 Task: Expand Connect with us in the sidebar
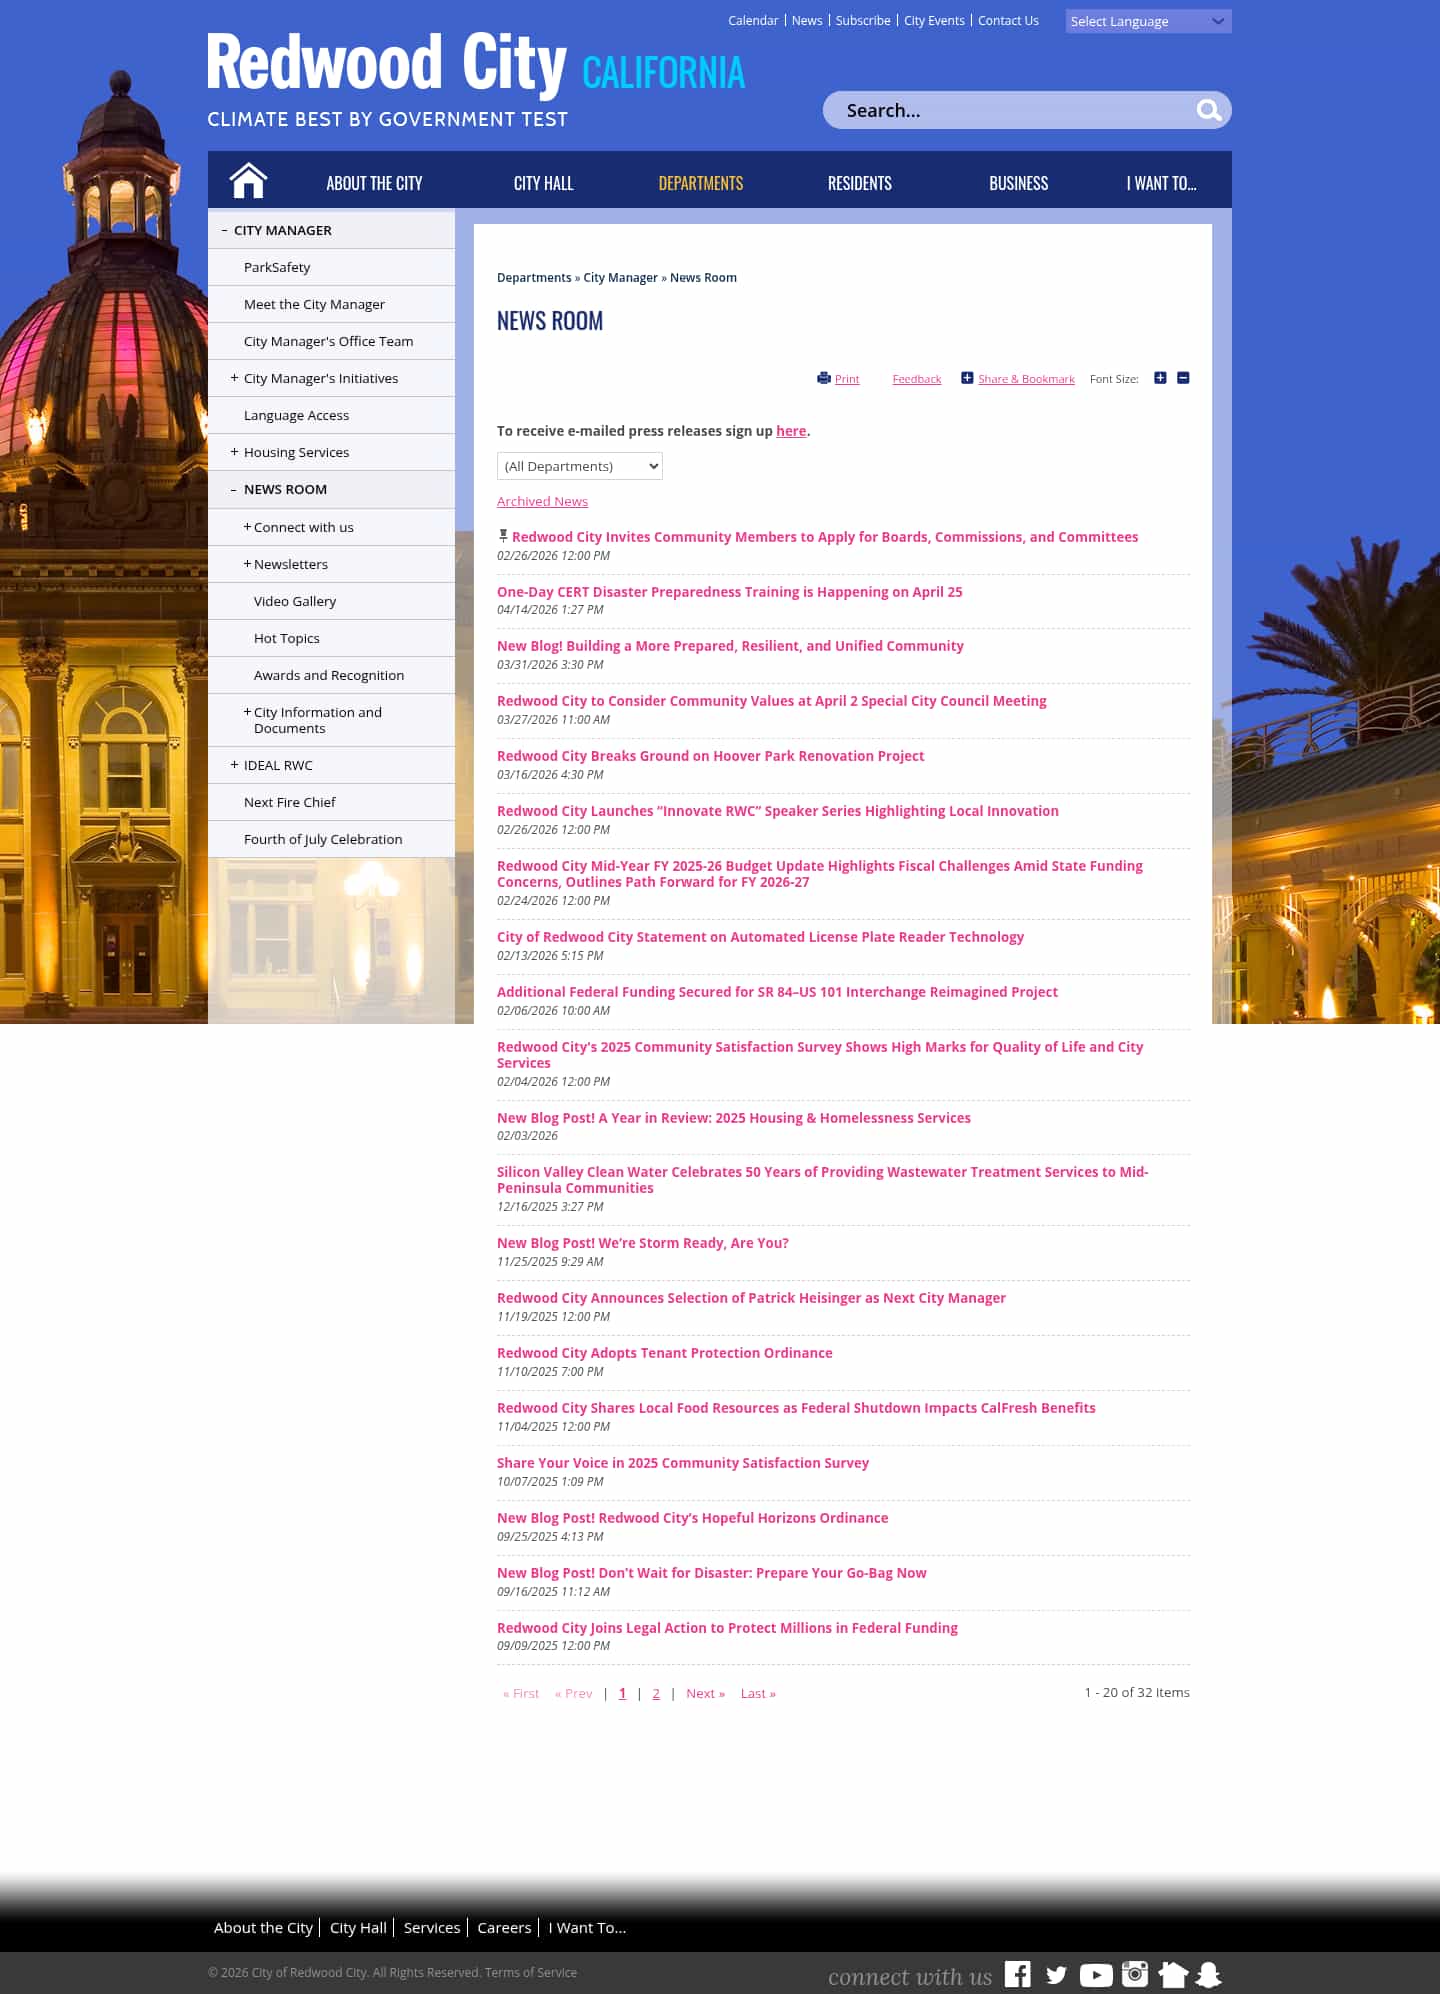tap(247, 527)
